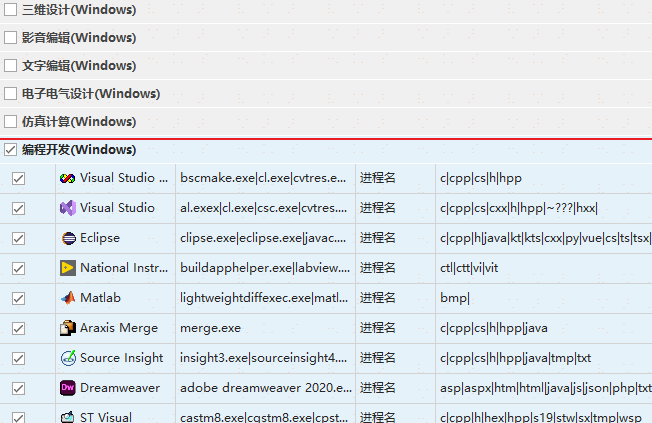
Task: Enable the 三维设计(Windows) checkbox
Action: [x=11, y=10]
